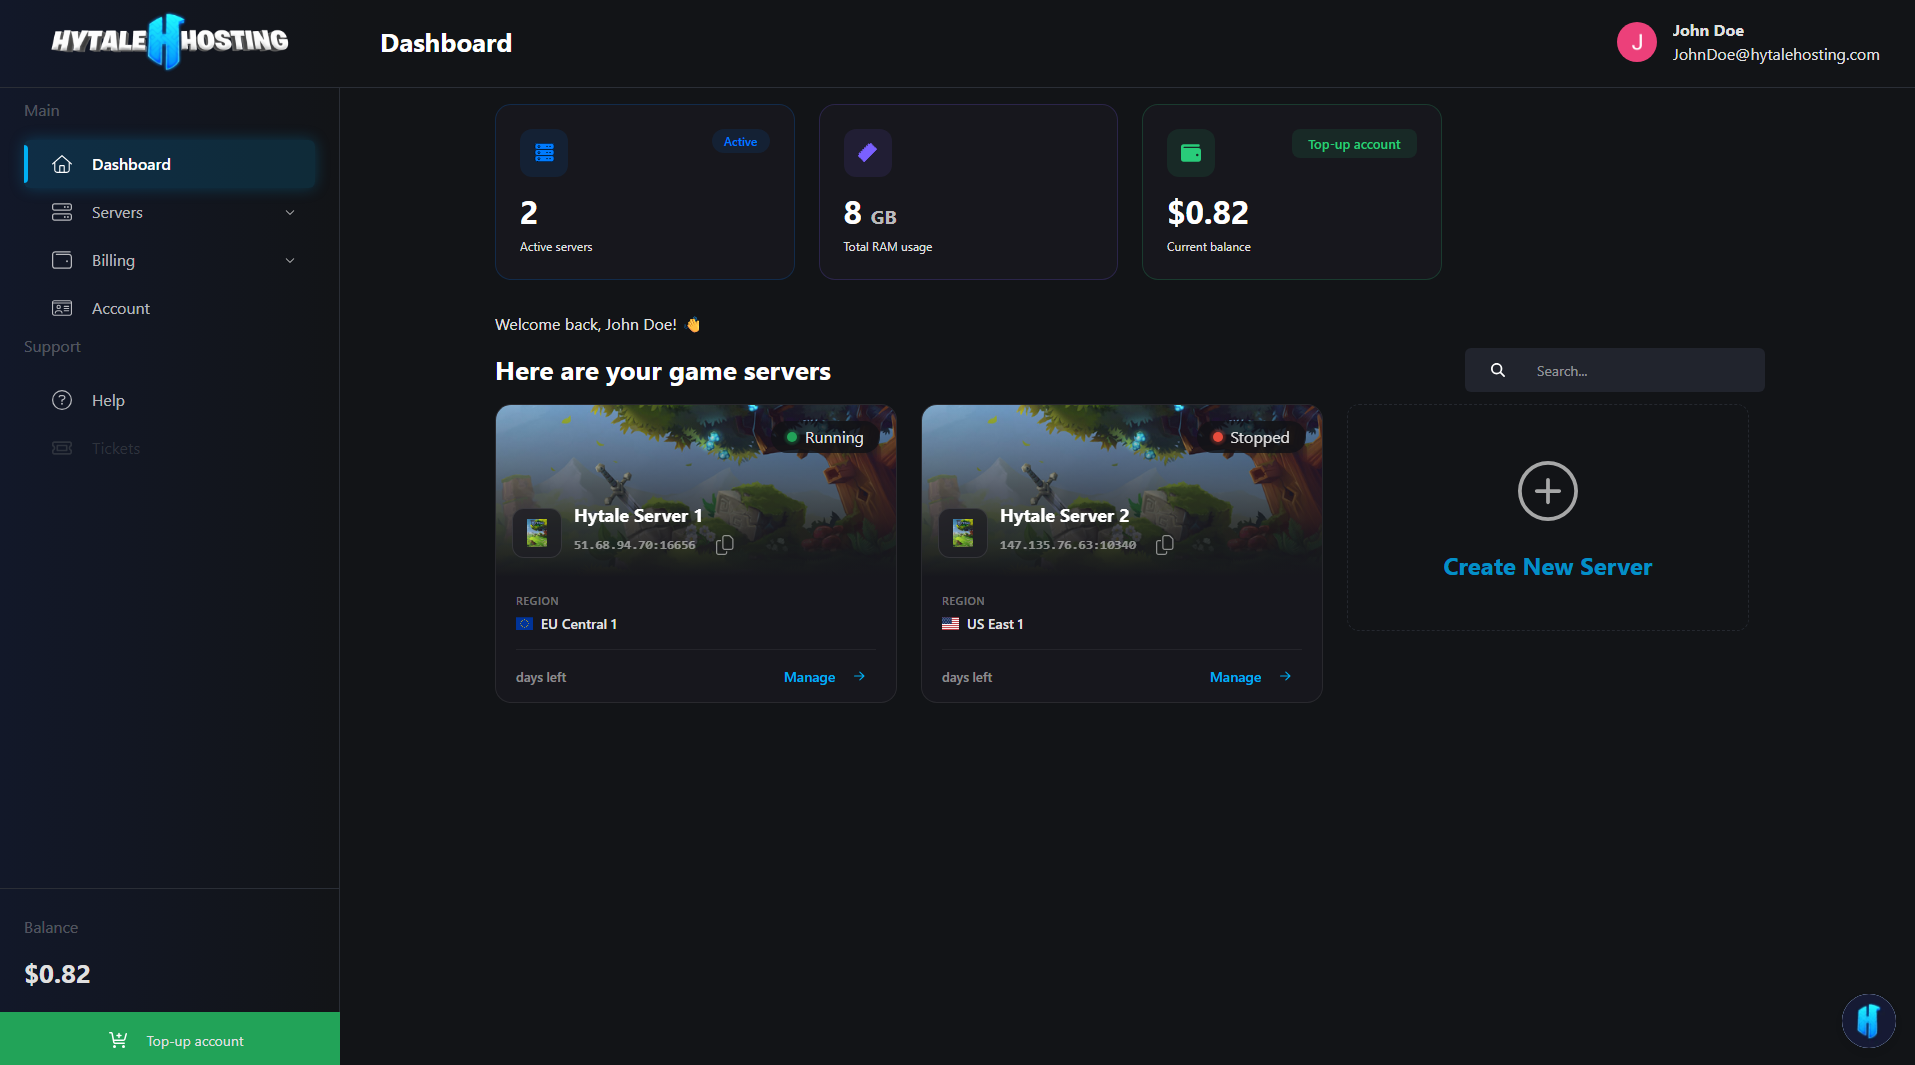Click the 8 GB Total RAM usage value

coord(870,213)
